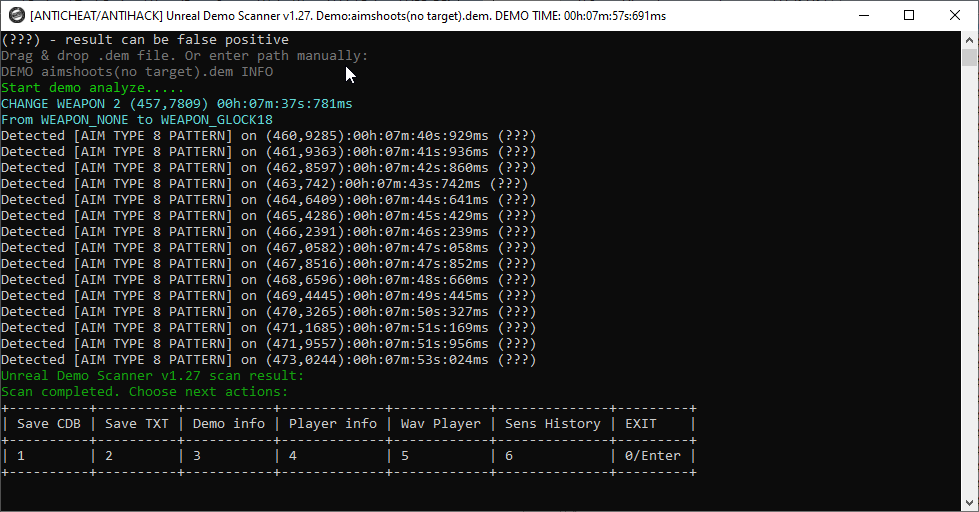Click option number 2 under Save TXT
Image resolution: width=979 pixels, height=512 pixels.
[109, 456]
